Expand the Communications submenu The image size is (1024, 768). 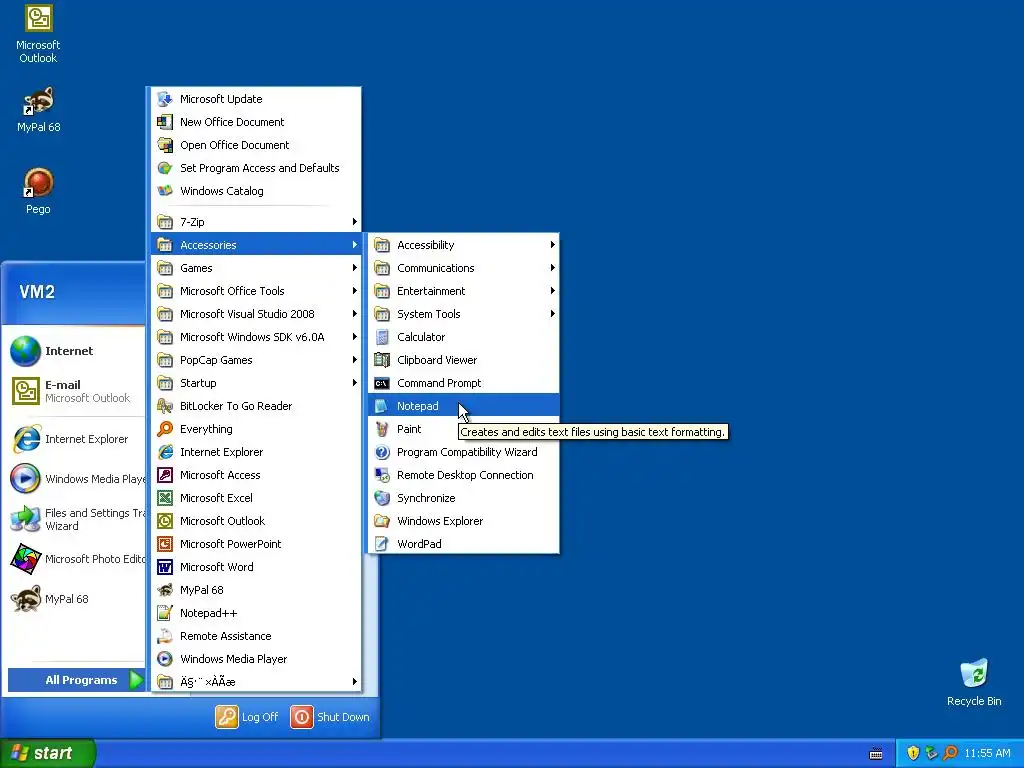point(464,268)
